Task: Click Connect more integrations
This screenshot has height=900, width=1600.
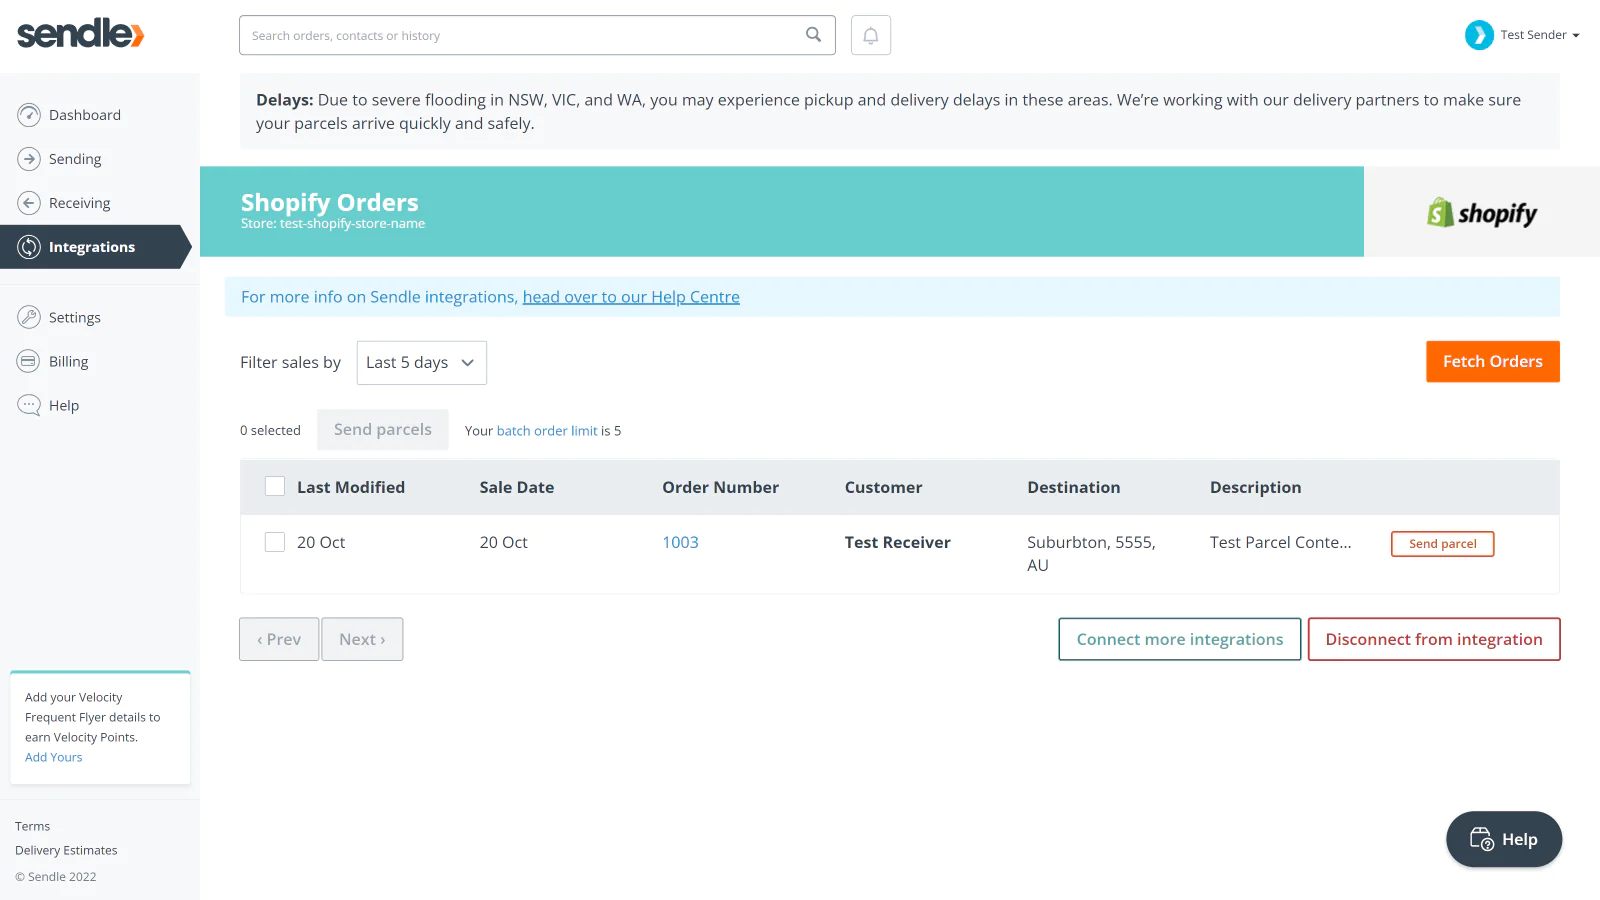Action: 1180,639
